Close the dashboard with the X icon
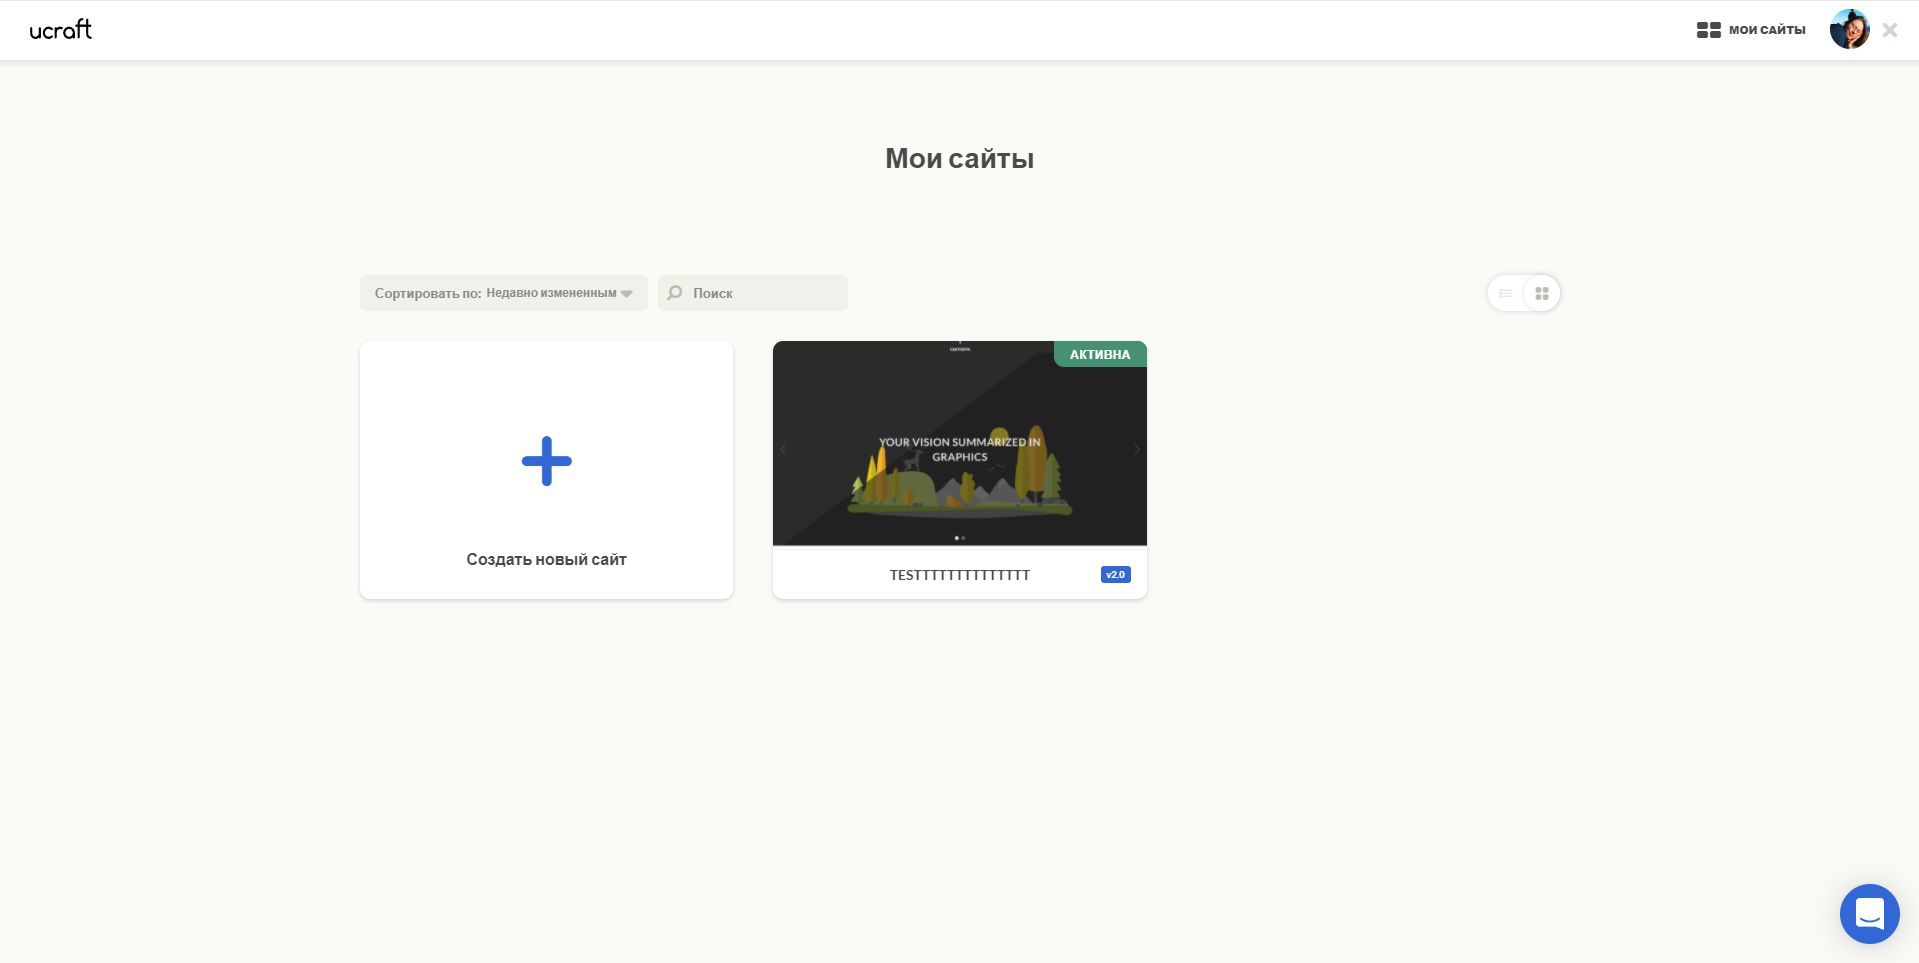1919x963 pixels. tap(1889, 30)
